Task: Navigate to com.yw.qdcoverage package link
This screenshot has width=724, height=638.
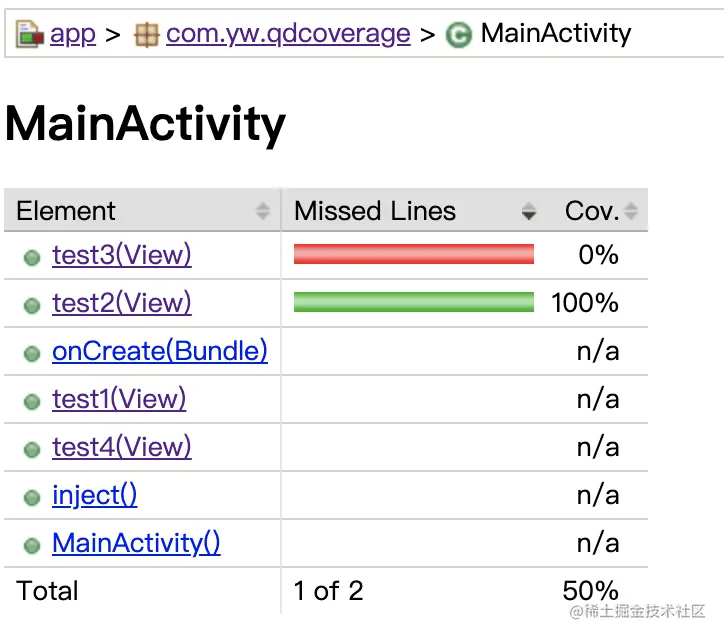Action: coord(288,34)
